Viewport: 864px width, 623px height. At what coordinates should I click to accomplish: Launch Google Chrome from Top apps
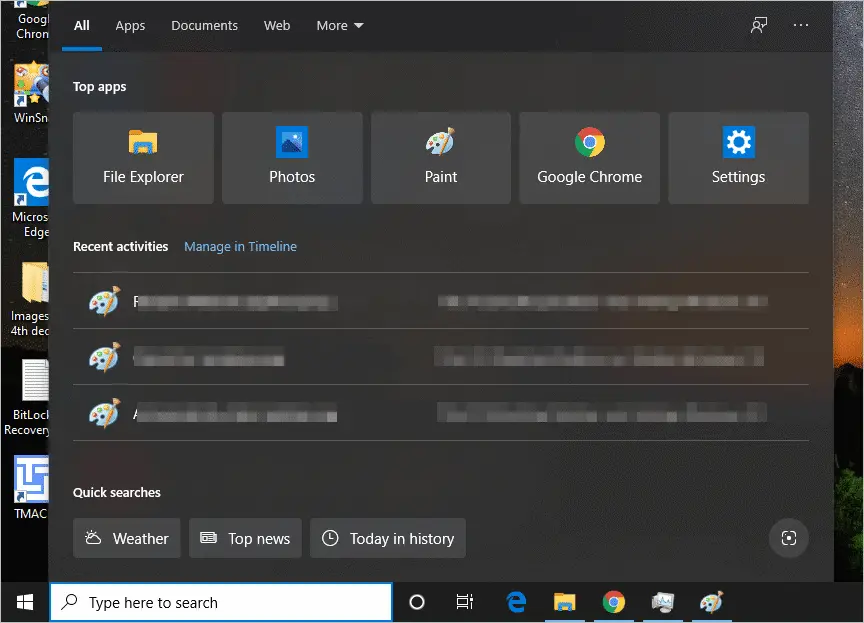[x=590, y=158]
